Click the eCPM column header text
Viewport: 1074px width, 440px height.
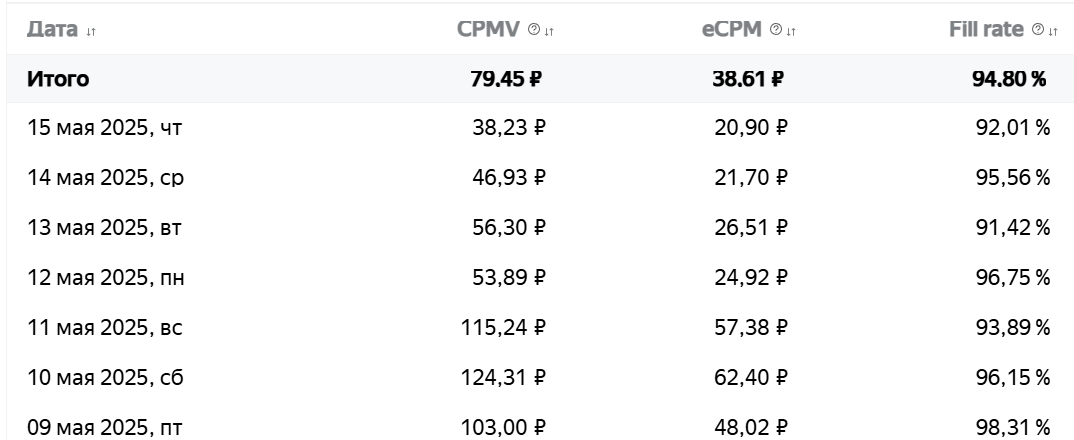tap(732, 29)
